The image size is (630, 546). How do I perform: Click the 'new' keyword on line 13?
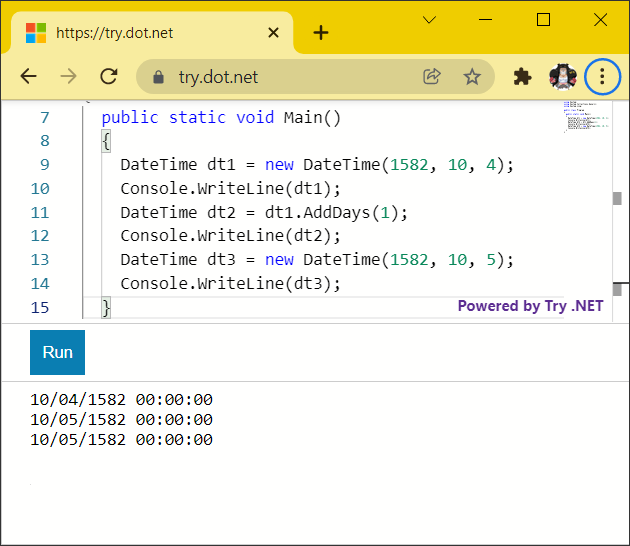pyautogui.click(x=279, y=260)
